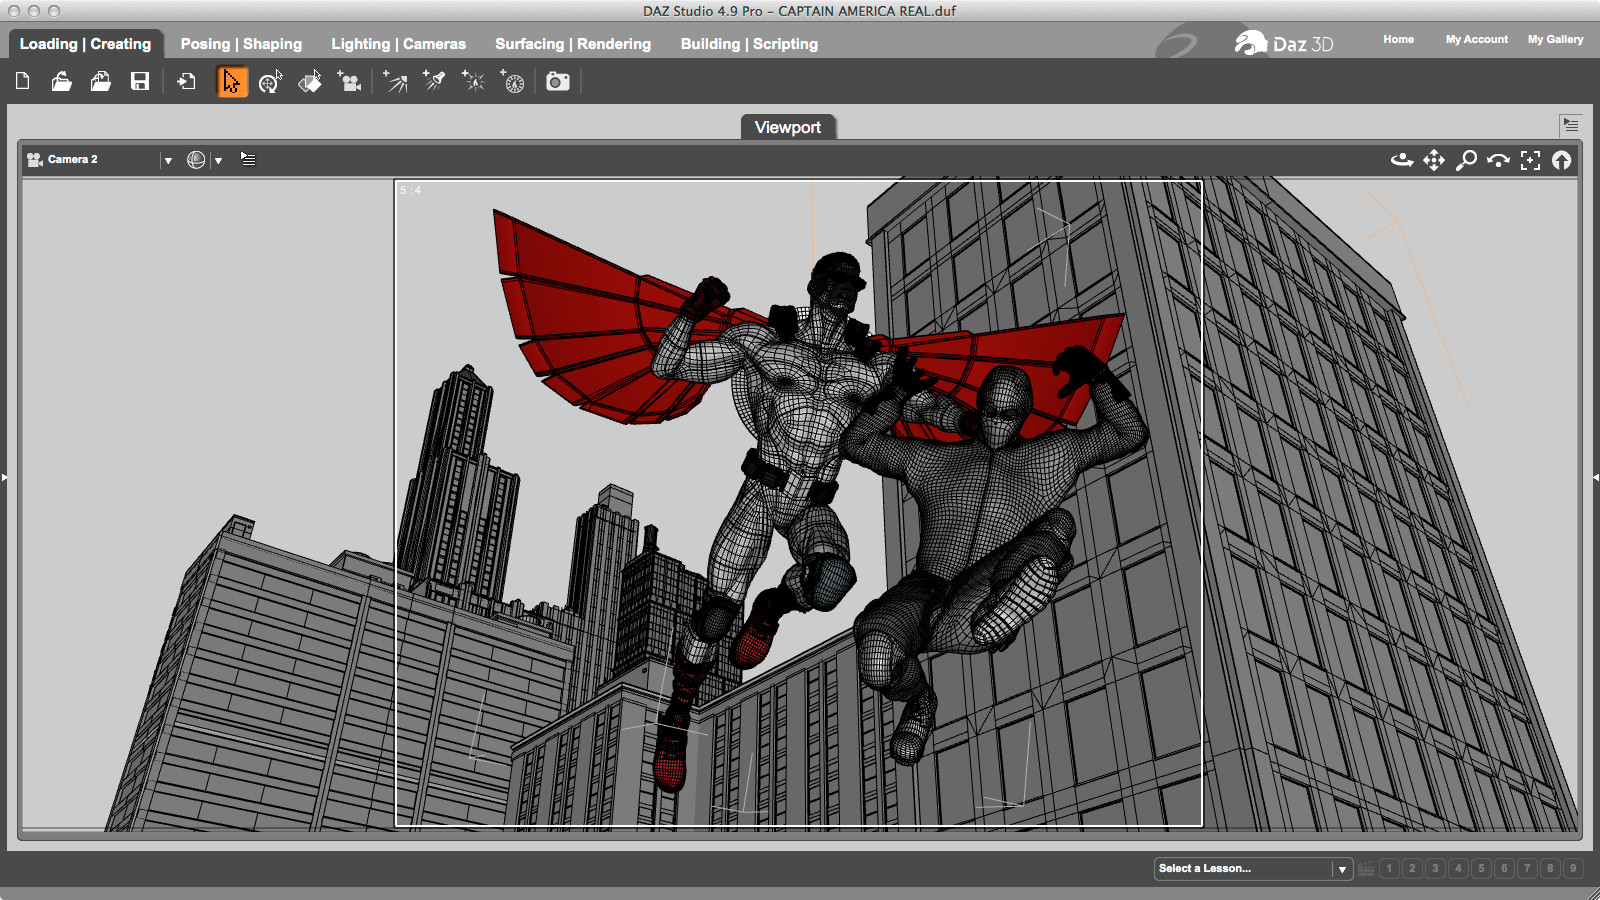Click the Camera 2 label in viewport bar
The image size is (1600, 900).
click(x=73, y=160)
